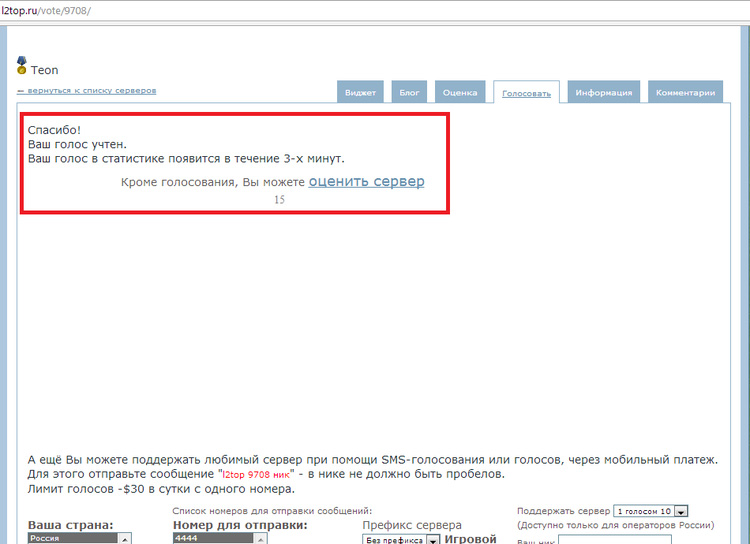Select Россия in the country list
This screenshot has height=544, width=750.
pos(73,538)
